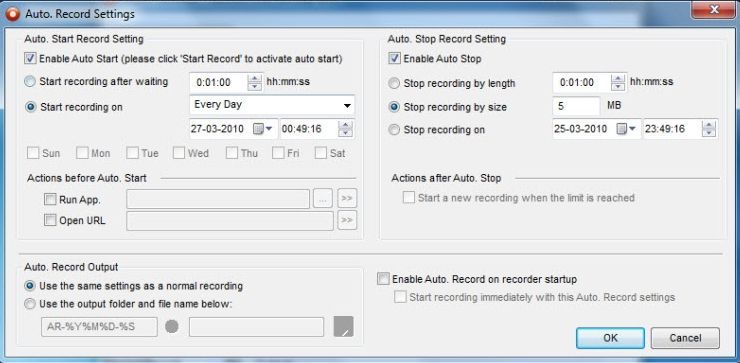740x363 pixels.
Task: Click the gray output folder browse button
Action: [x=344, y=327]
